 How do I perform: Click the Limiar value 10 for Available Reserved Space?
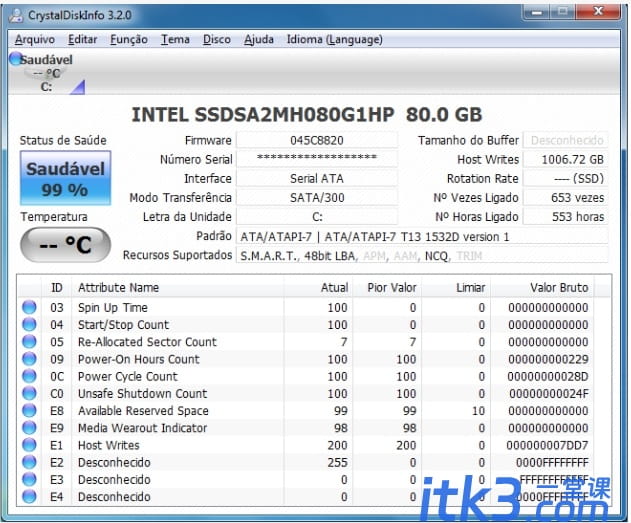478,410
